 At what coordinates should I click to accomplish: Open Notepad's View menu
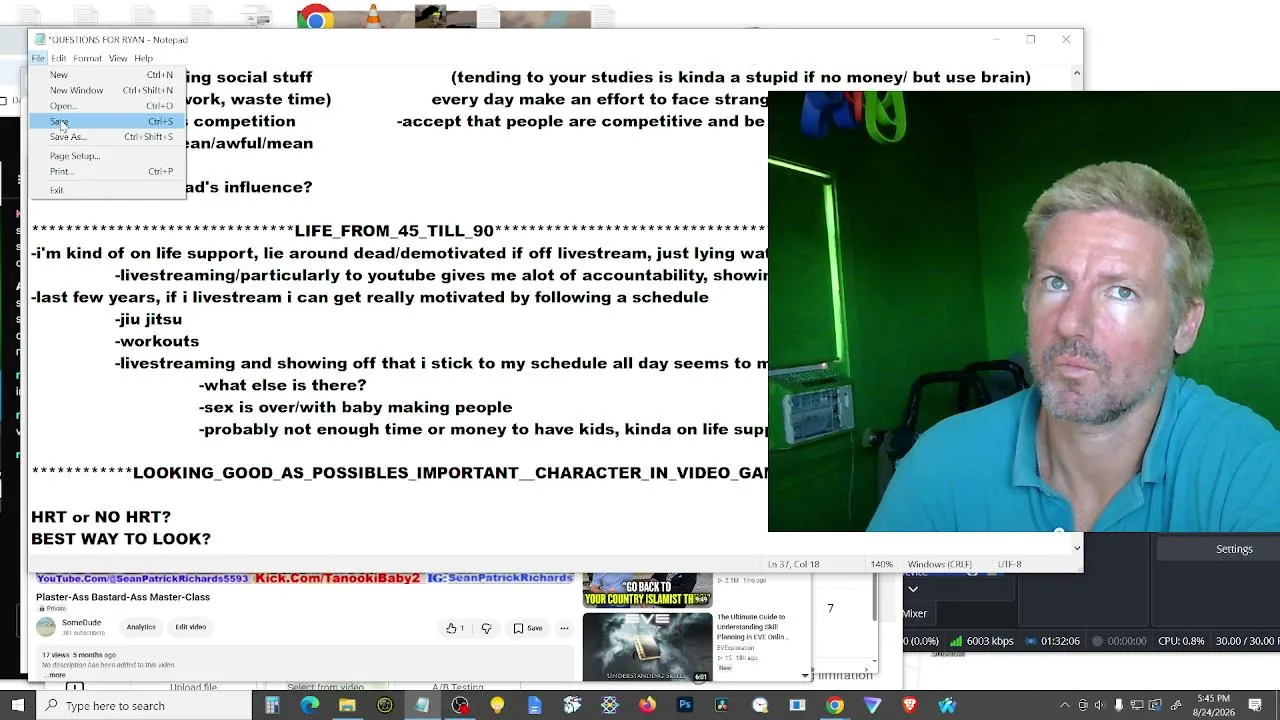pos(118,58)
